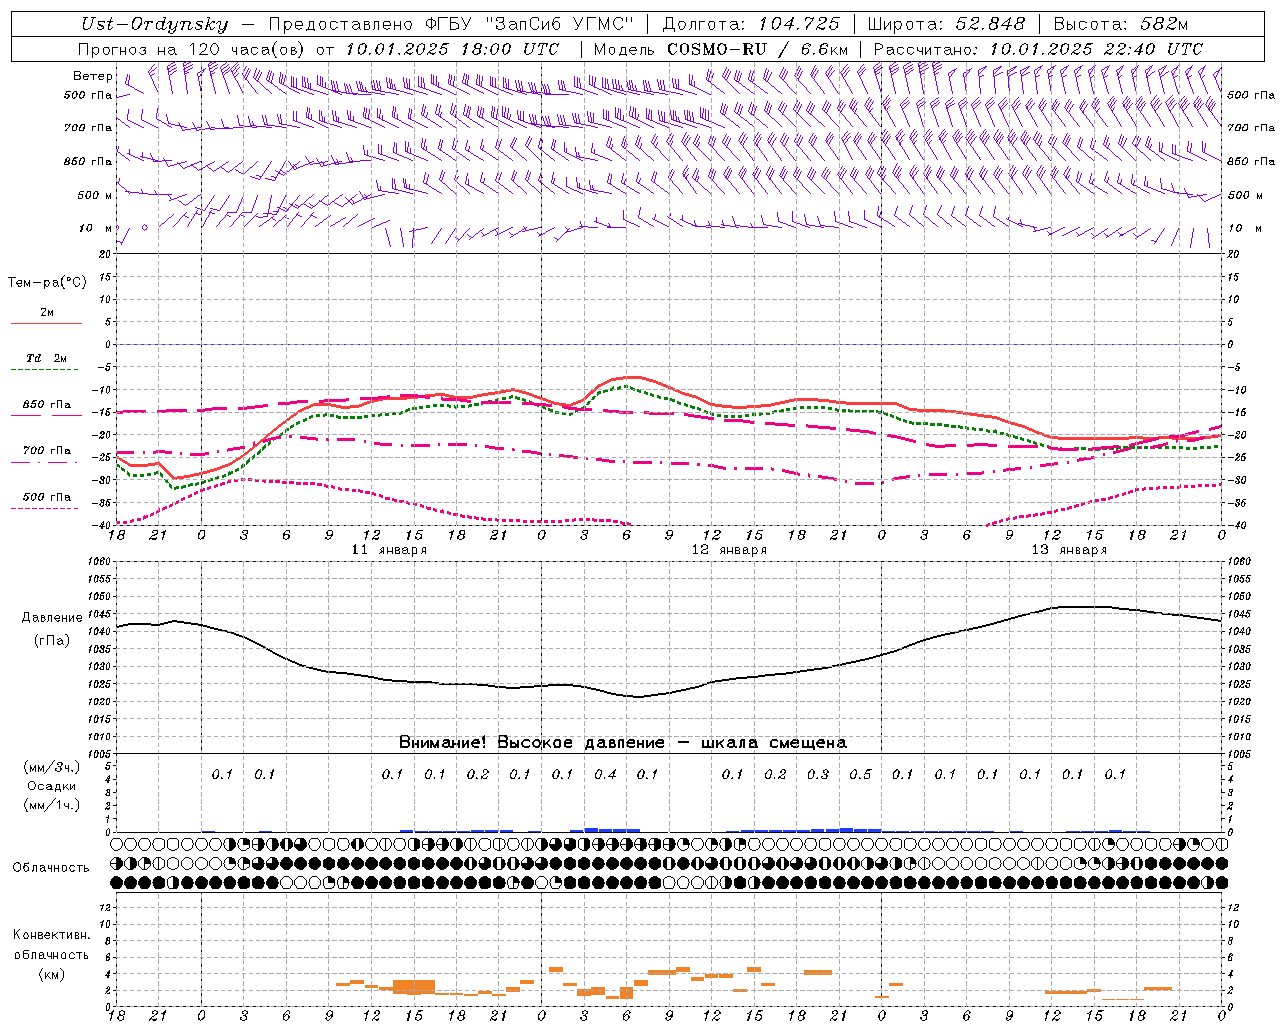Image resolution: width=1280 pixels, height=1024 pixels.
Task: Click the Тем-ра(°C) temperature panel label
Action: pyautogui.click(x=47, y=282)
